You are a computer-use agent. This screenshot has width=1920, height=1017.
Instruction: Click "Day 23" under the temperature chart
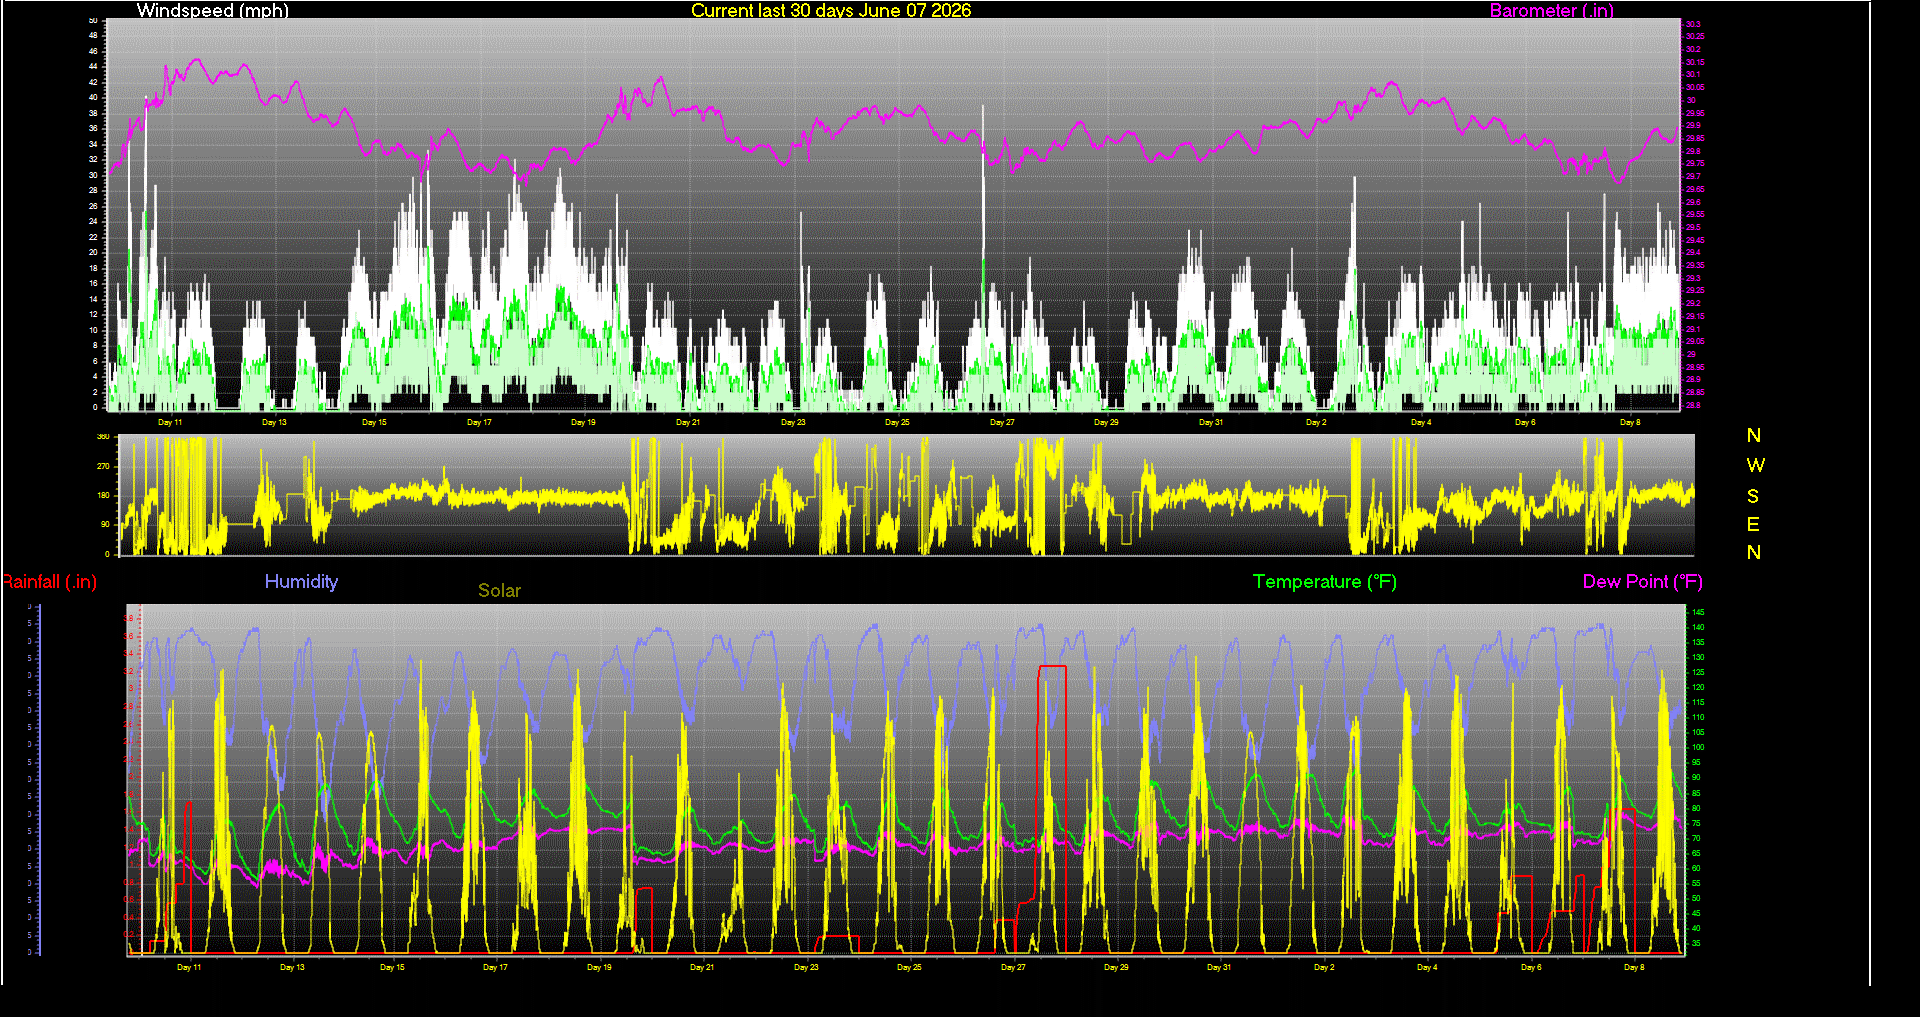pyautogui.click(x=806, y=968)
